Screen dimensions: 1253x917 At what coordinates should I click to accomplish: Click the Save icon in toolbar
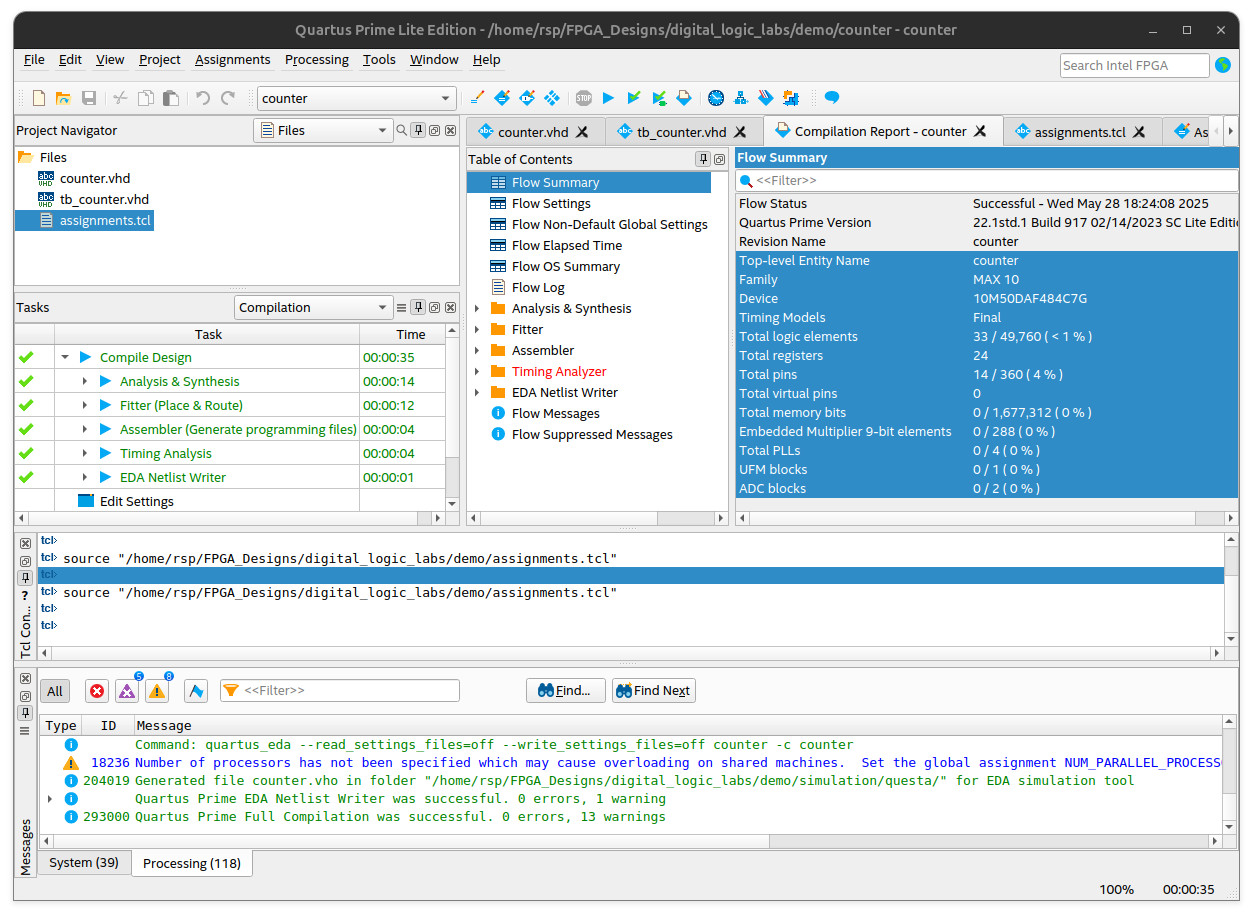tap(89, 98)
